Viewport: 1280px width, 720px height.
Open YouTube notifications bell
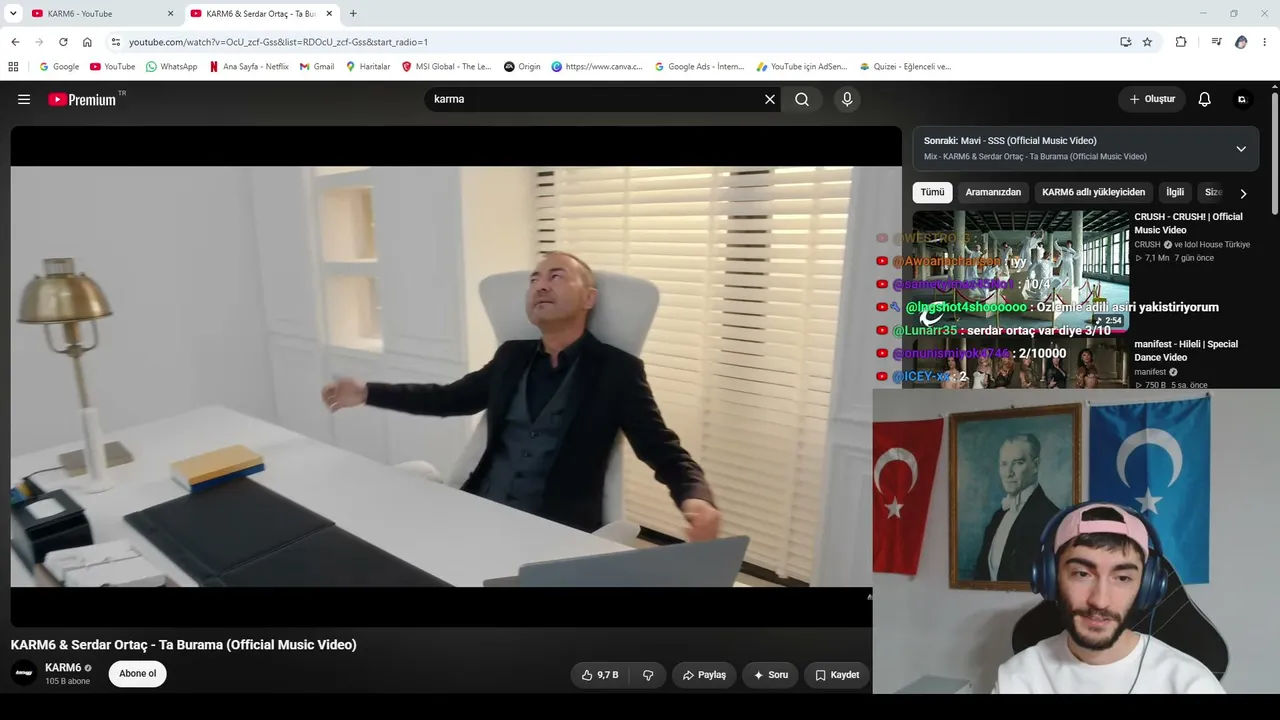[x=1205, y=99]
